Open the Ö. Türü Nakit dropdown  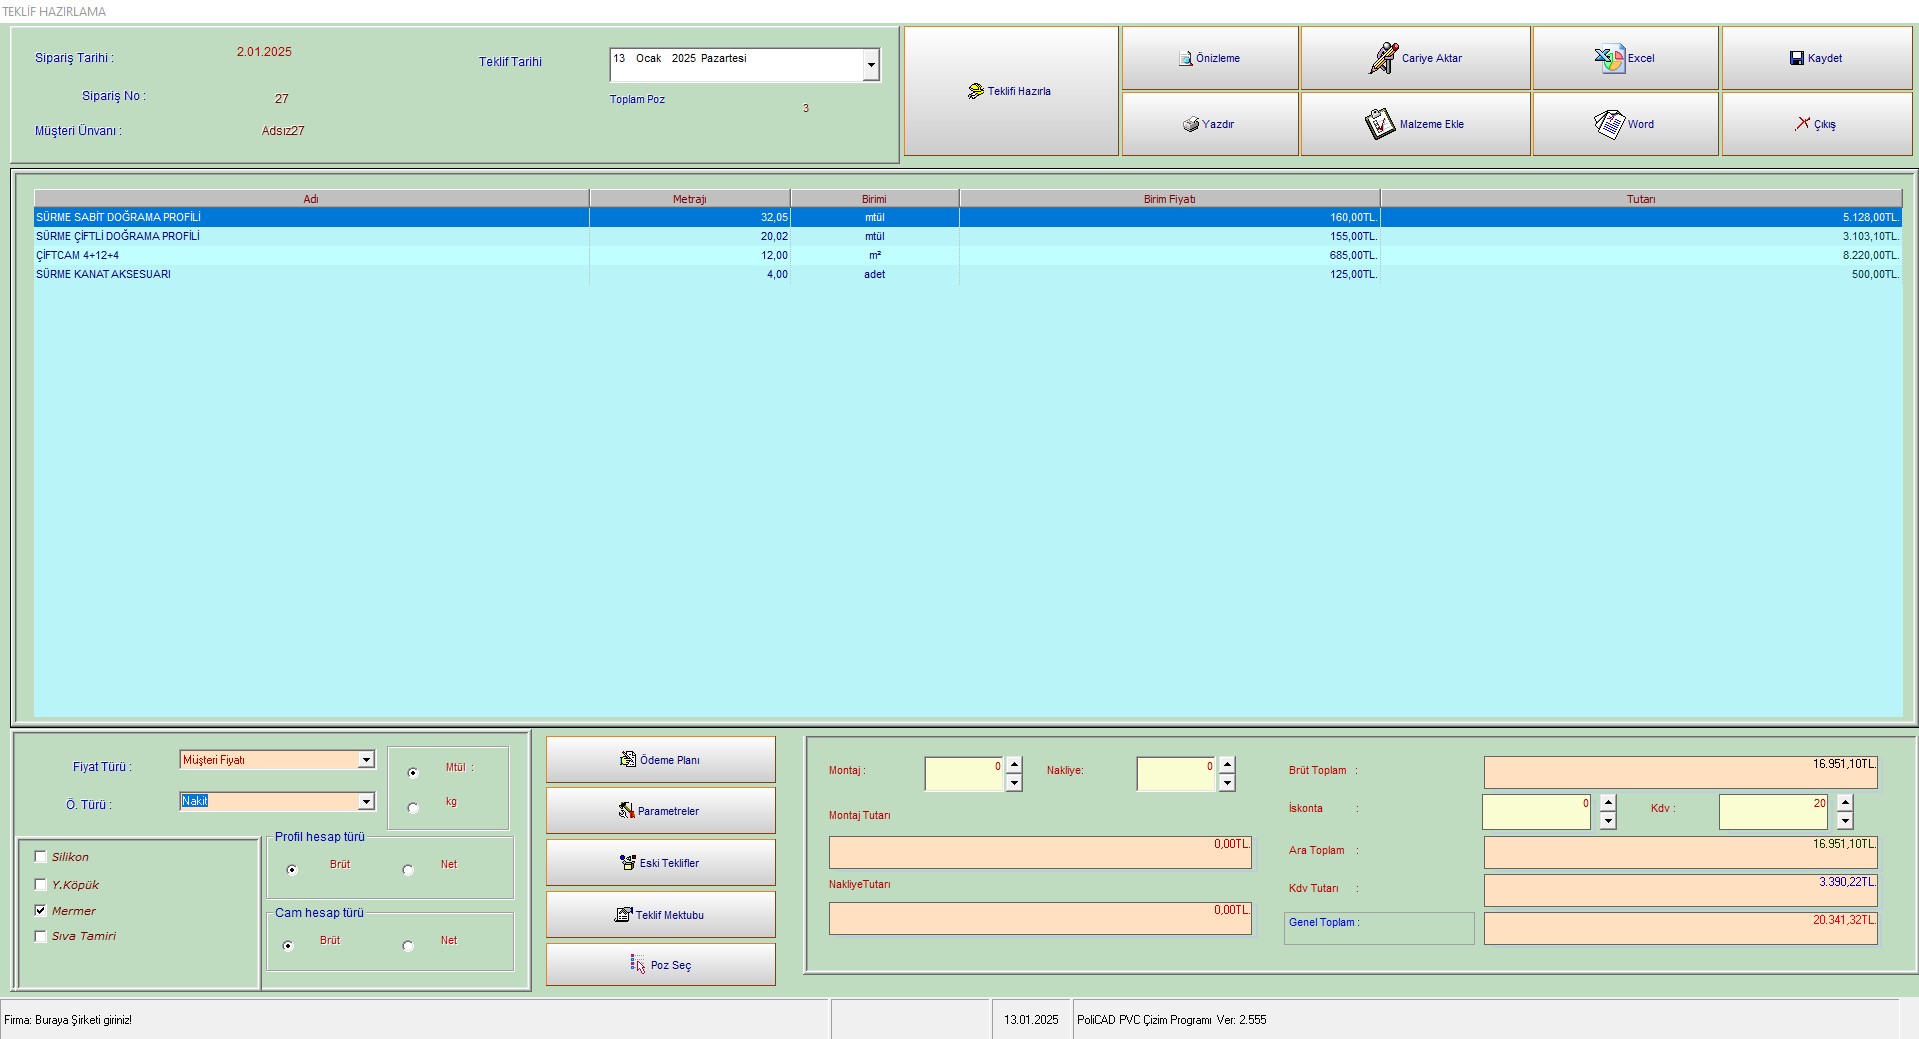pyautogui.click(x=366, y=802)
